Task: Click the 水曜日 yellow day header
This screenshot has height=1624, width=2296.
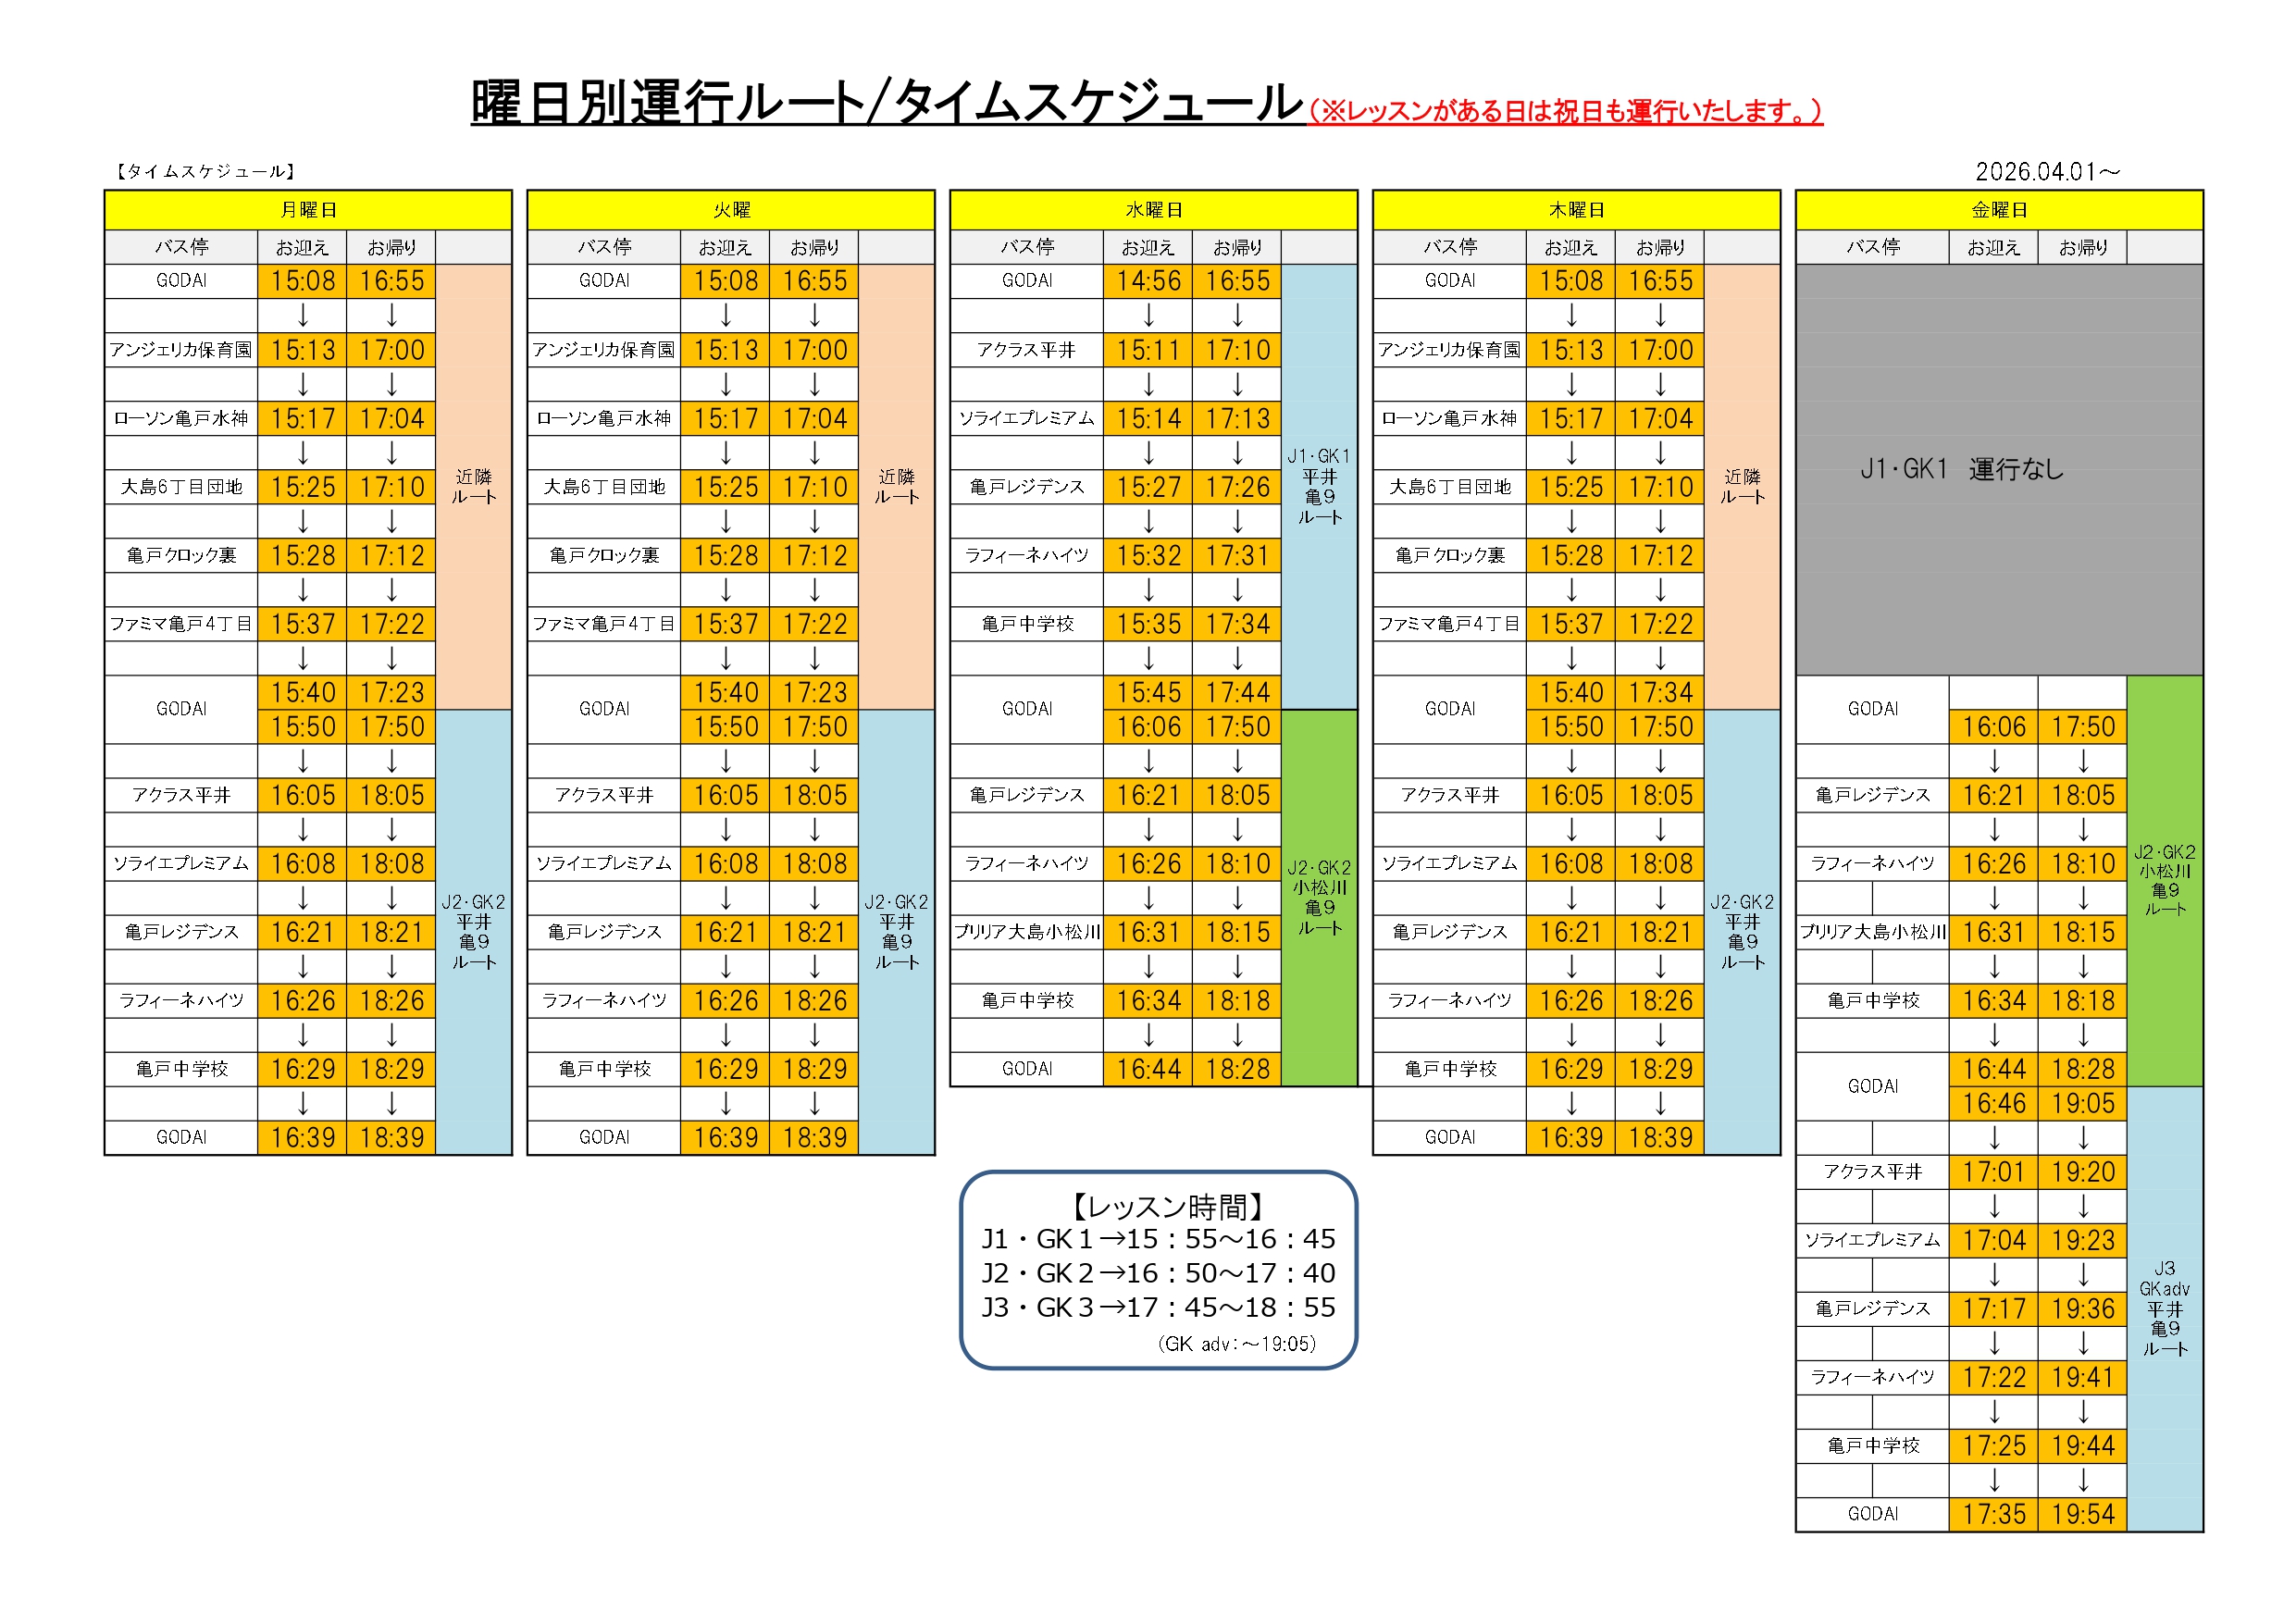Action: click(x=1153, y=210)
